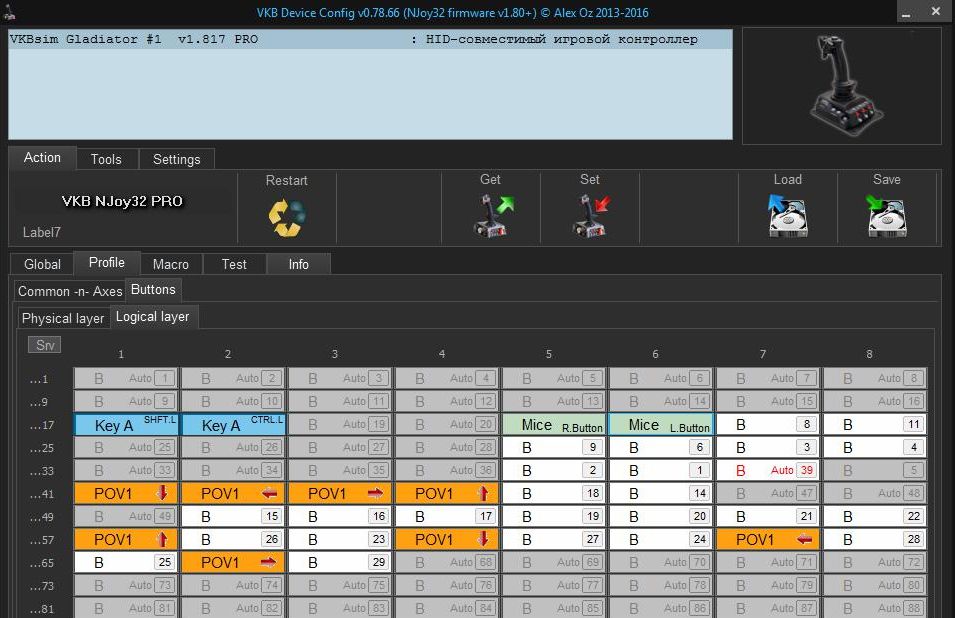Image resolution: width=955 pixels, height=618 pixels.
Task: Click the POV1 left-arrow cell in row ...57
Action: (768, 539)
